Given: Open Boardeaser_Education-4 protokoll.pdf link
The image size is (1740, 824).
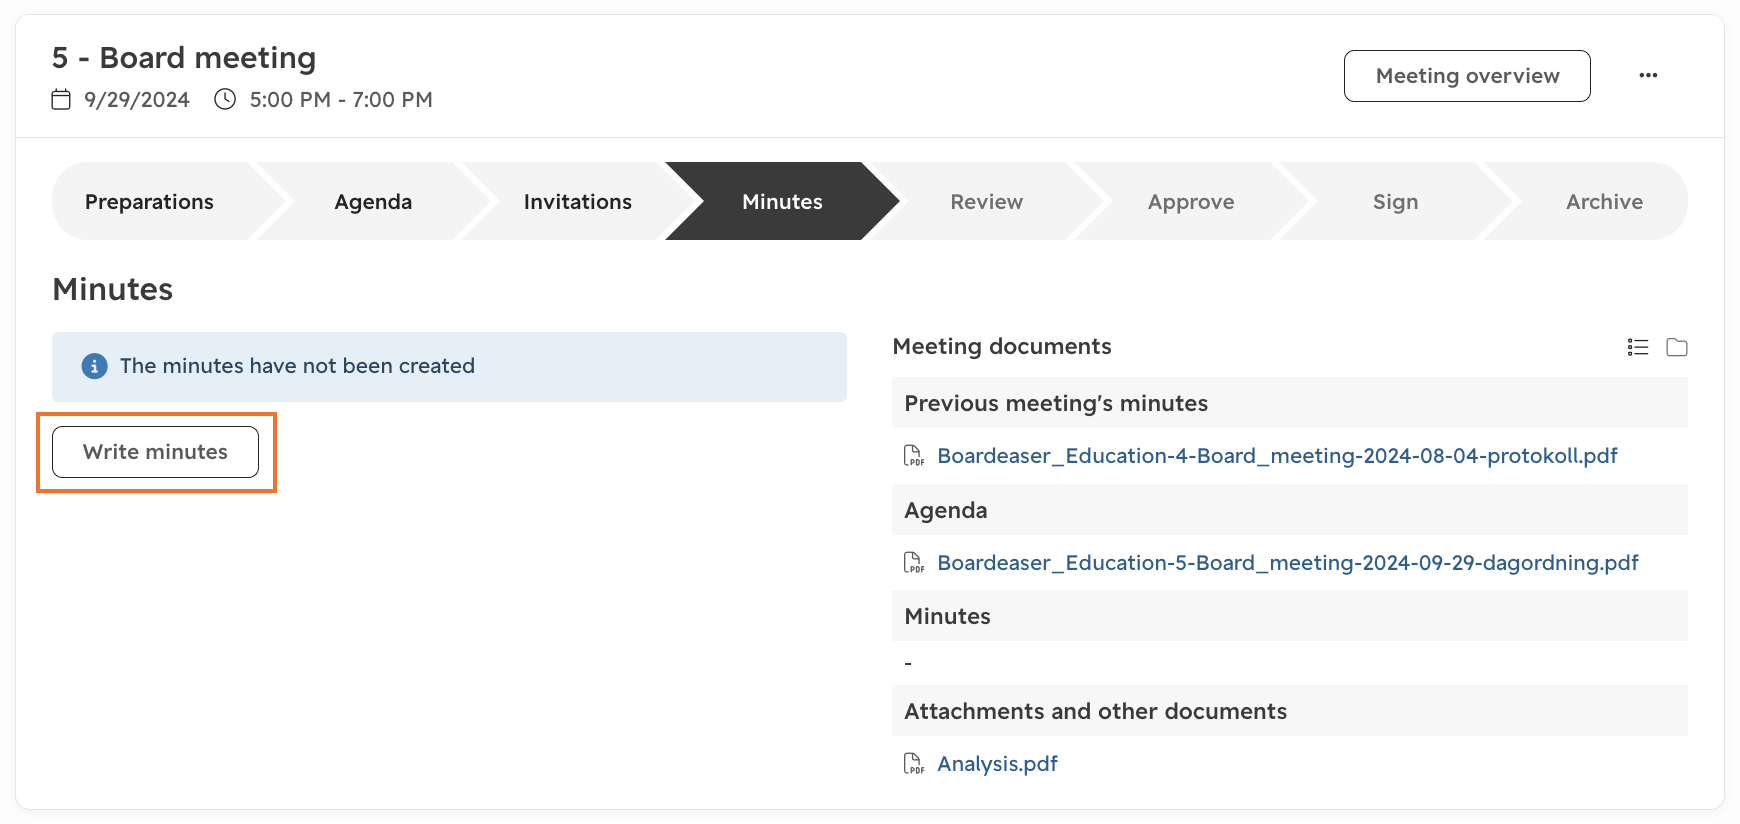Looking at the screenshot, I should click(x=1277, y=456).
